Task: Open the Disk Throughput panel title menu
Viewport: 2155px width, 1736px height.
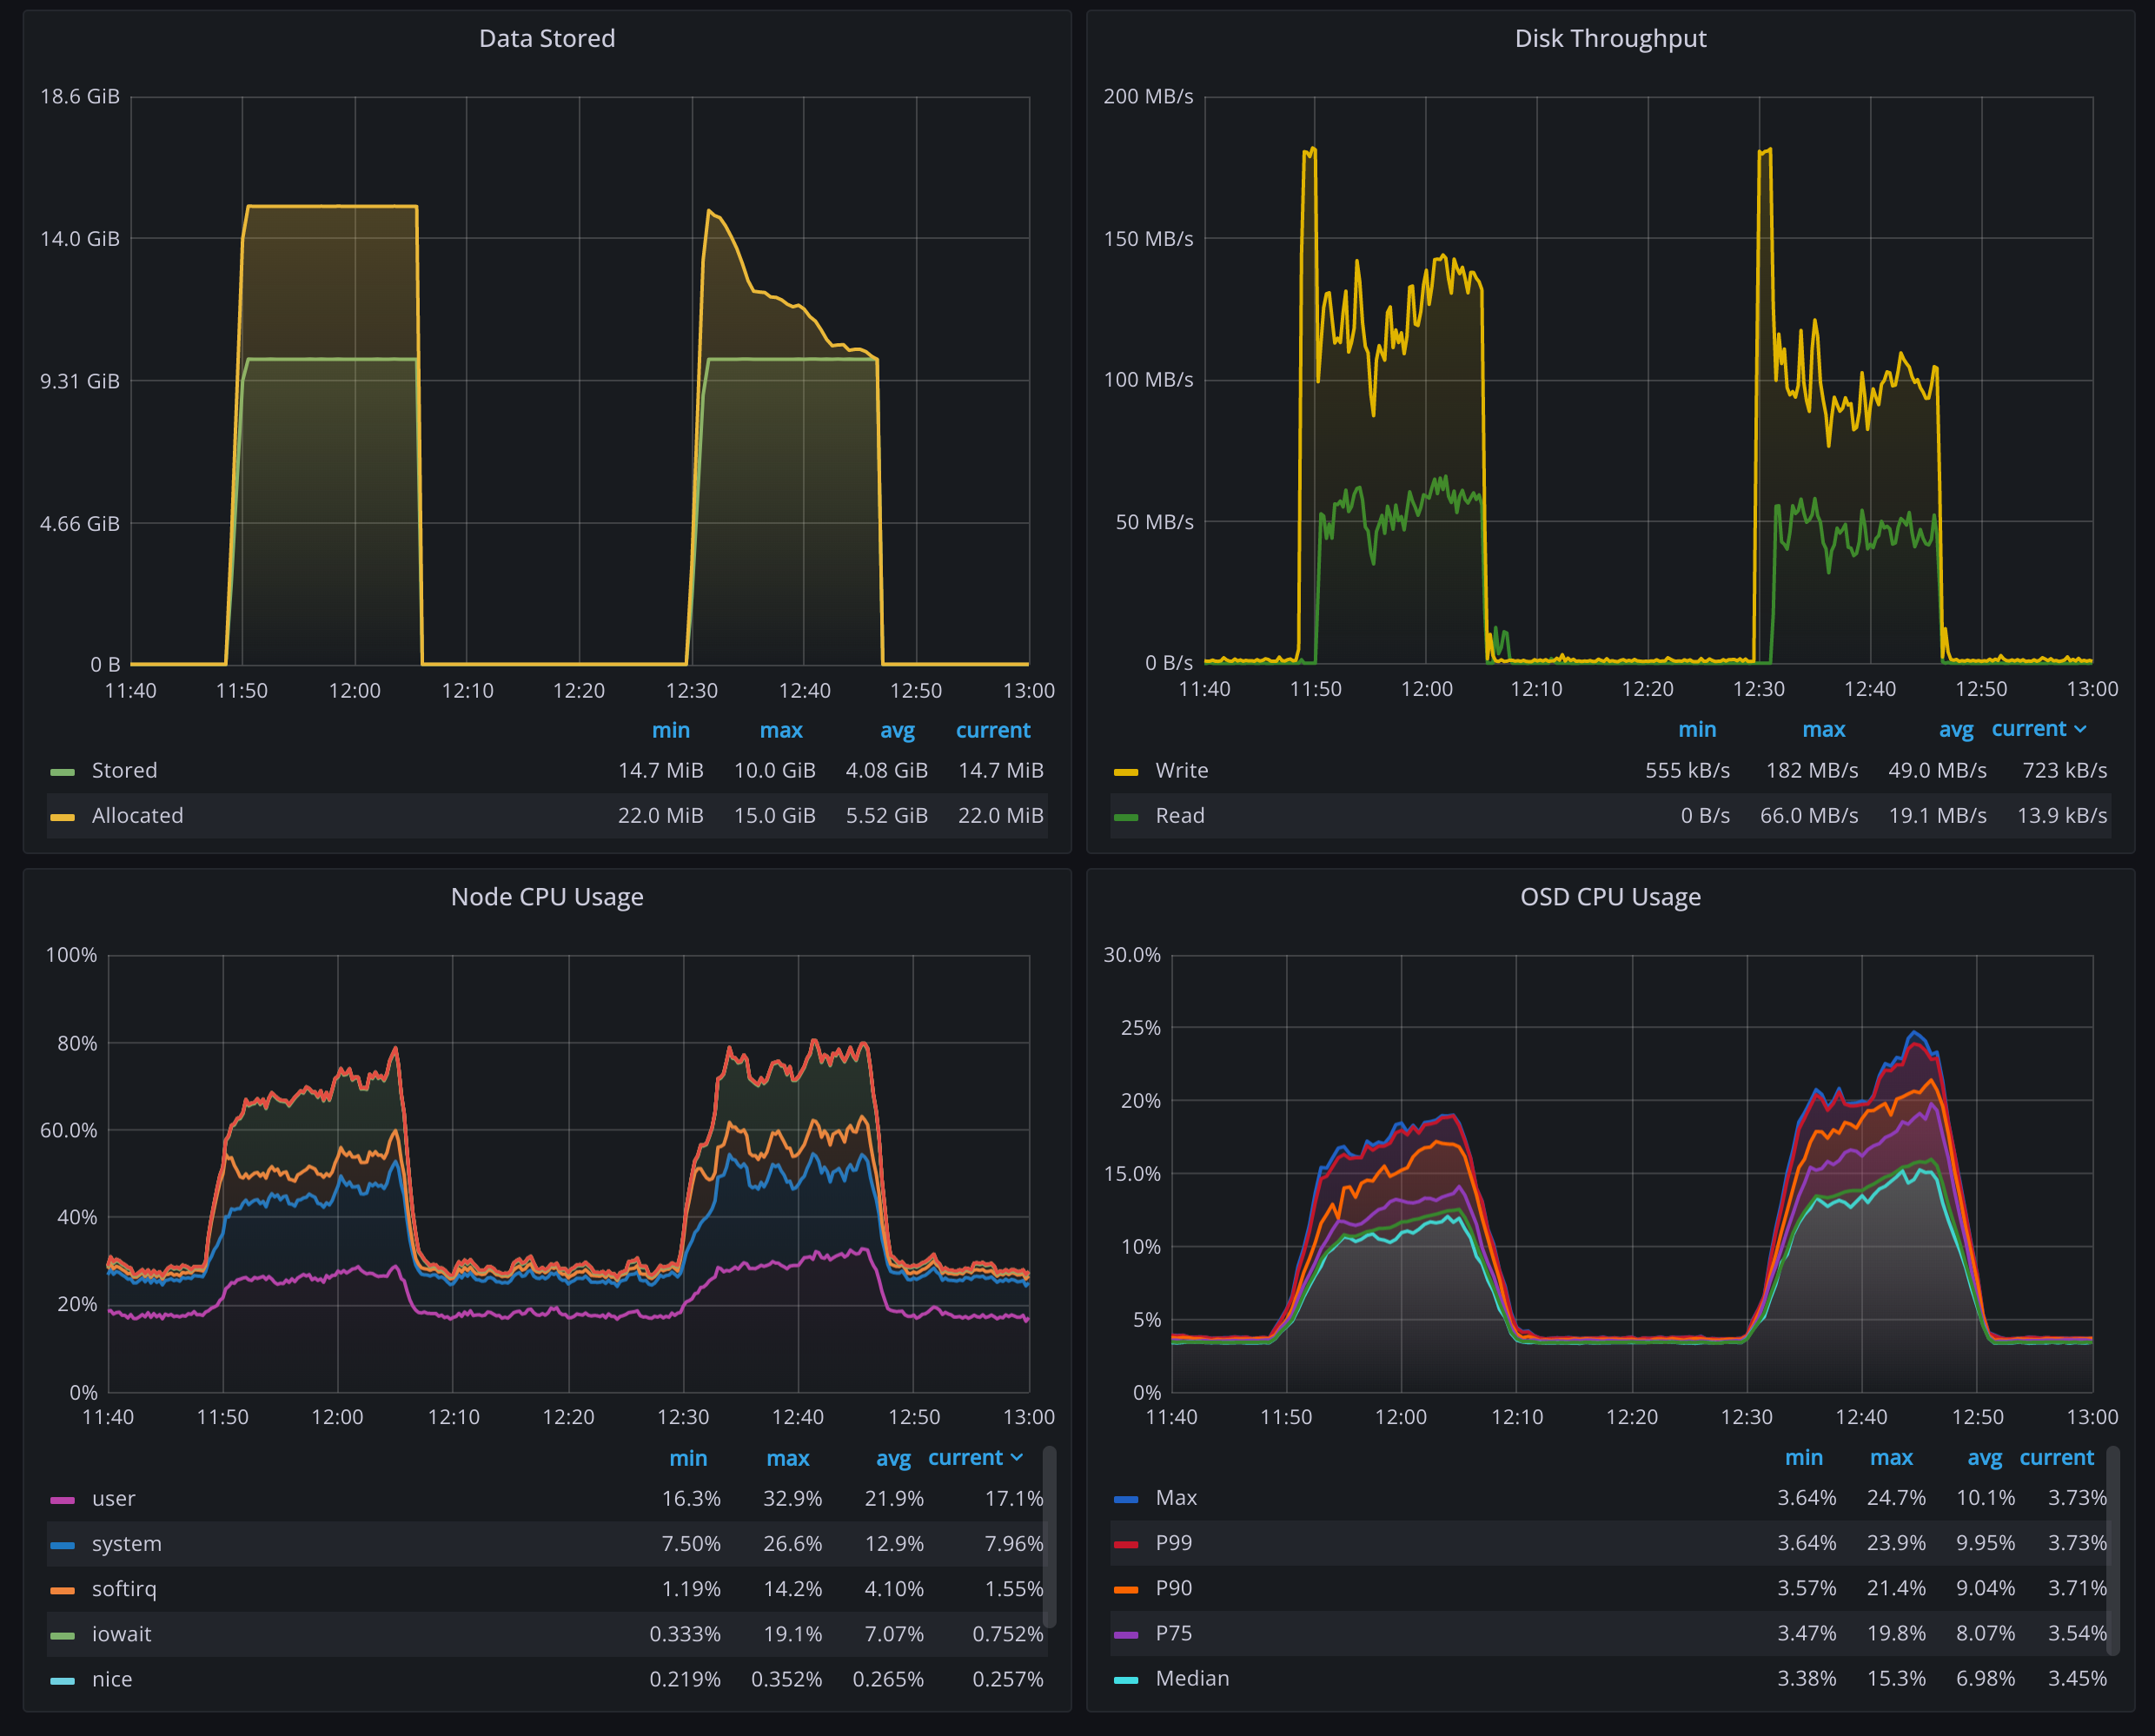Action: point(1609,38)
